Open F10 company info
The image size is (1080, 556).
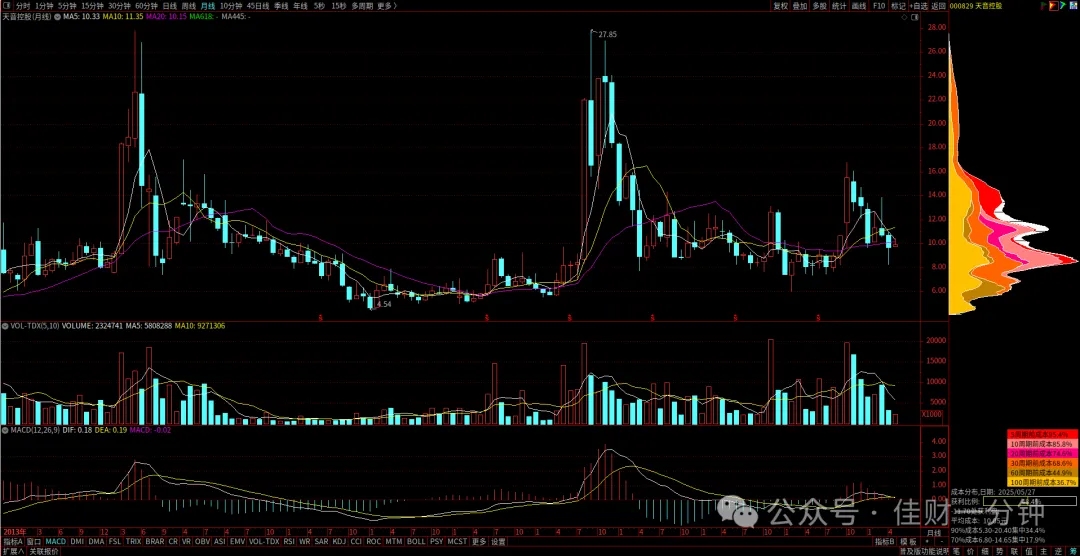pyautogui.click(x=879, y=6)
